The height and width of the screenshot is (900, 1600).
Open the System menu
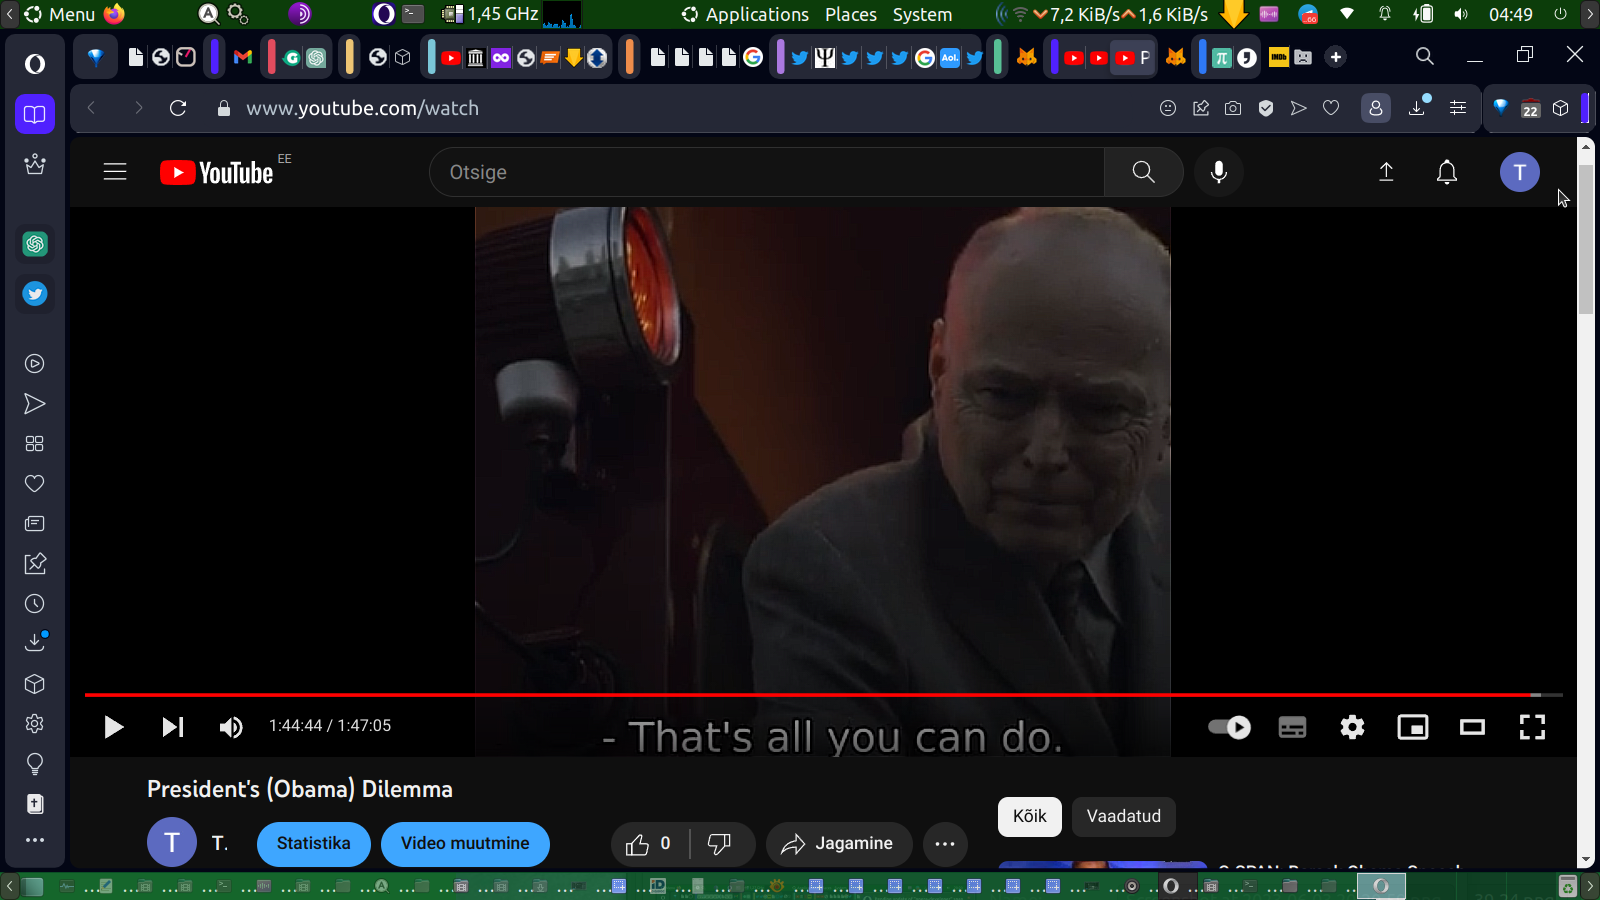[x=922, y=14]
